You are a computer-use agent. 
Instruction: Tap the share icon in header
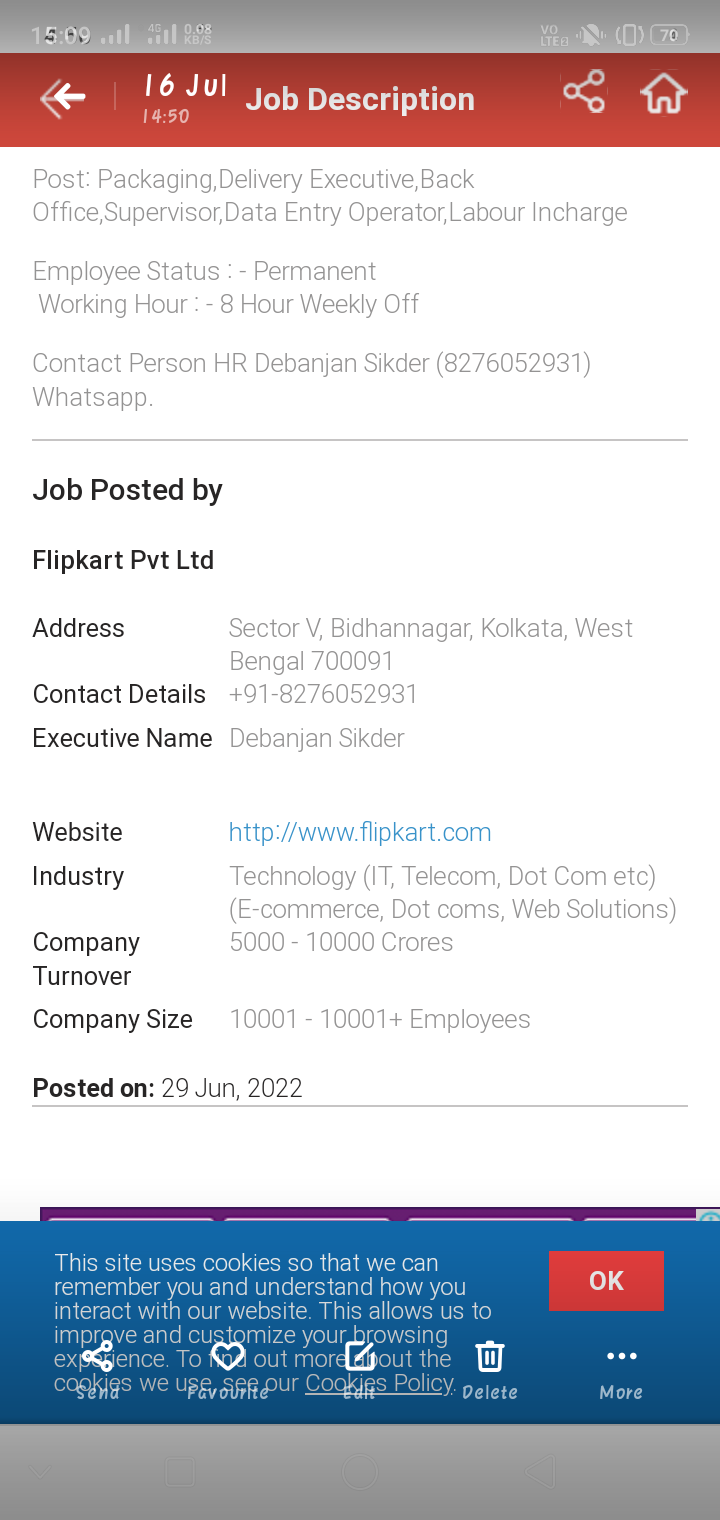(584, 92)
